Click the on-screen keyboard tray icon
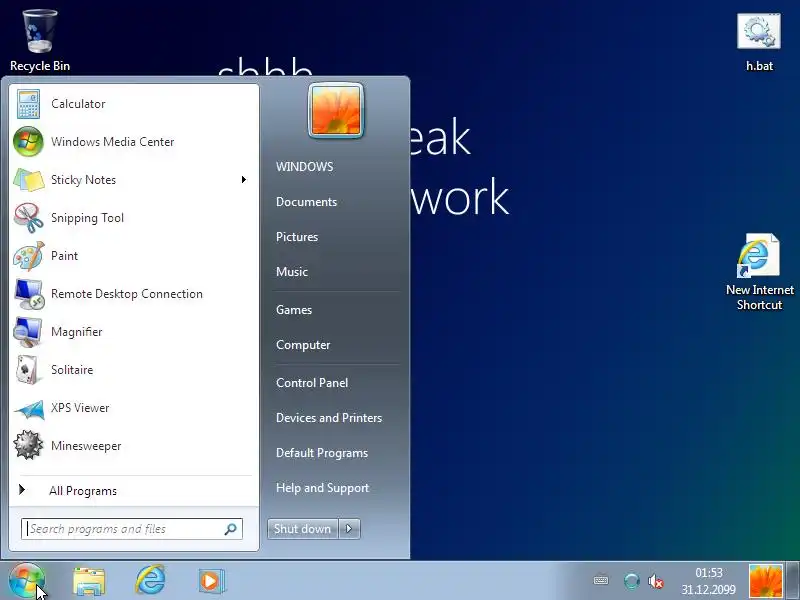The width and height of the screenshot is (800, 600). coord(601,581)
